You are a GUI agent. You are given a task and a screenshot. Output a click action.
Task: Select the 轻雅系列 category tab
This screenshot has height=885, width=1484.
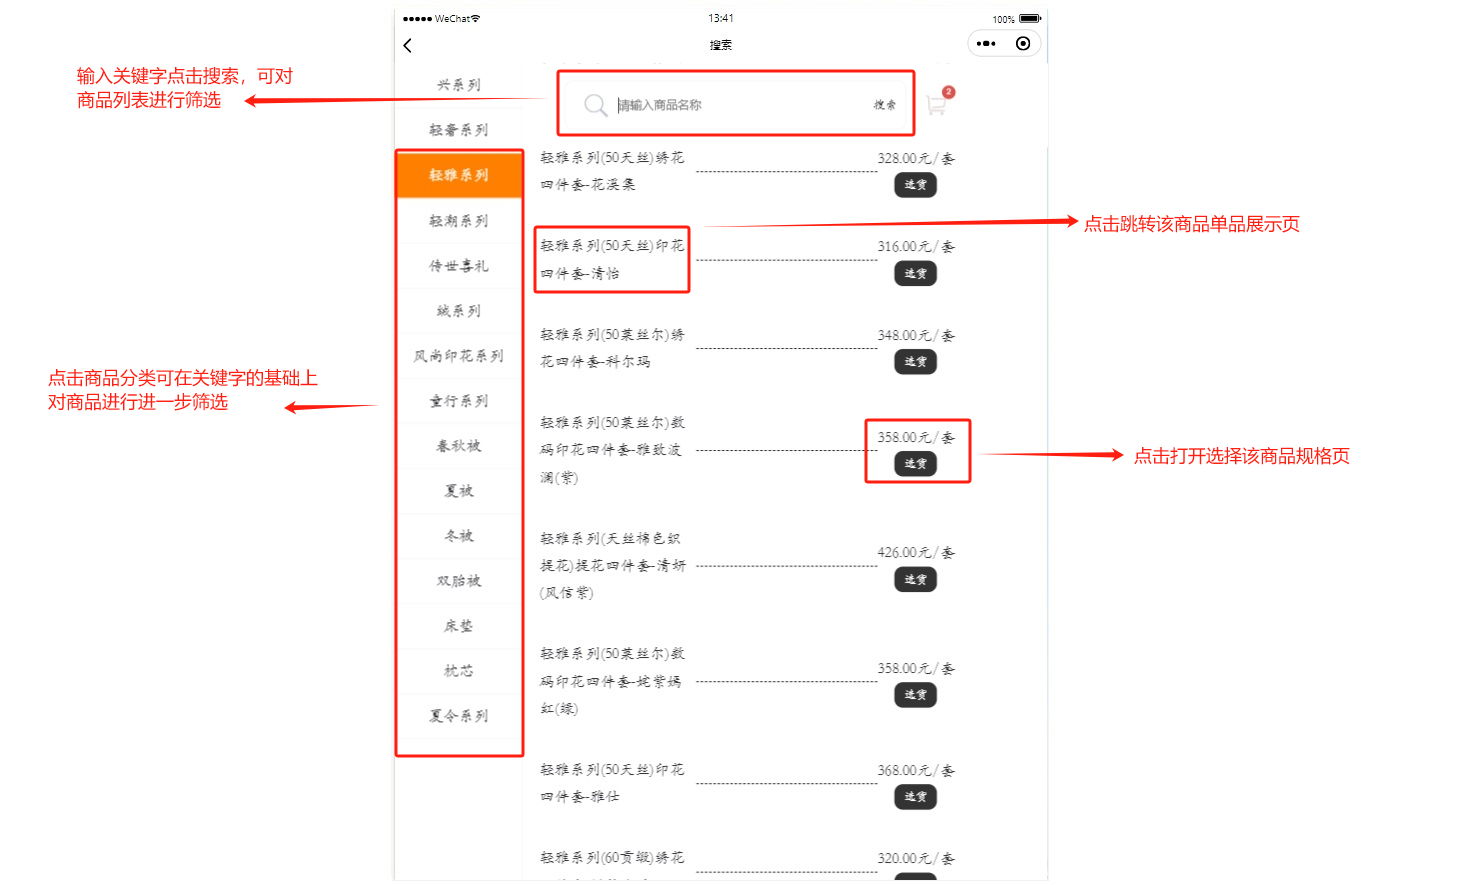[x=459, y=175]
